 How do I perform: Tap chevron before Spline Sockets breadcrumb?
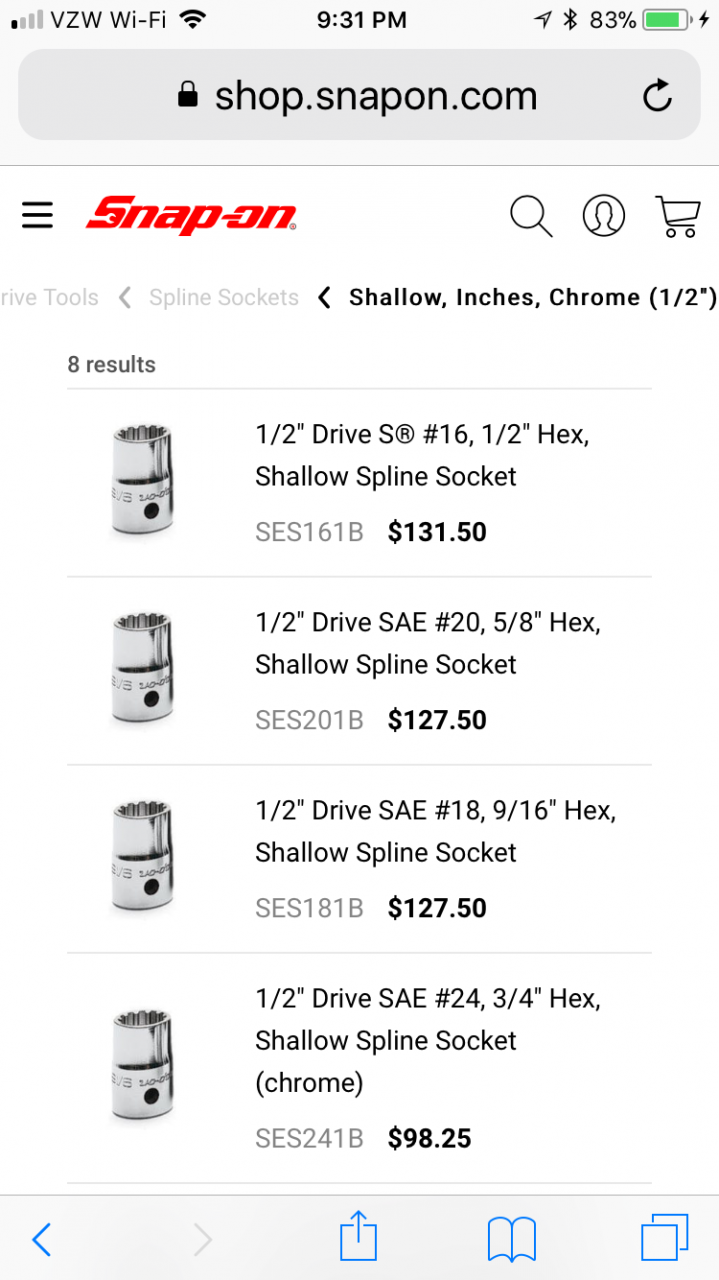[x=125, y=297]
